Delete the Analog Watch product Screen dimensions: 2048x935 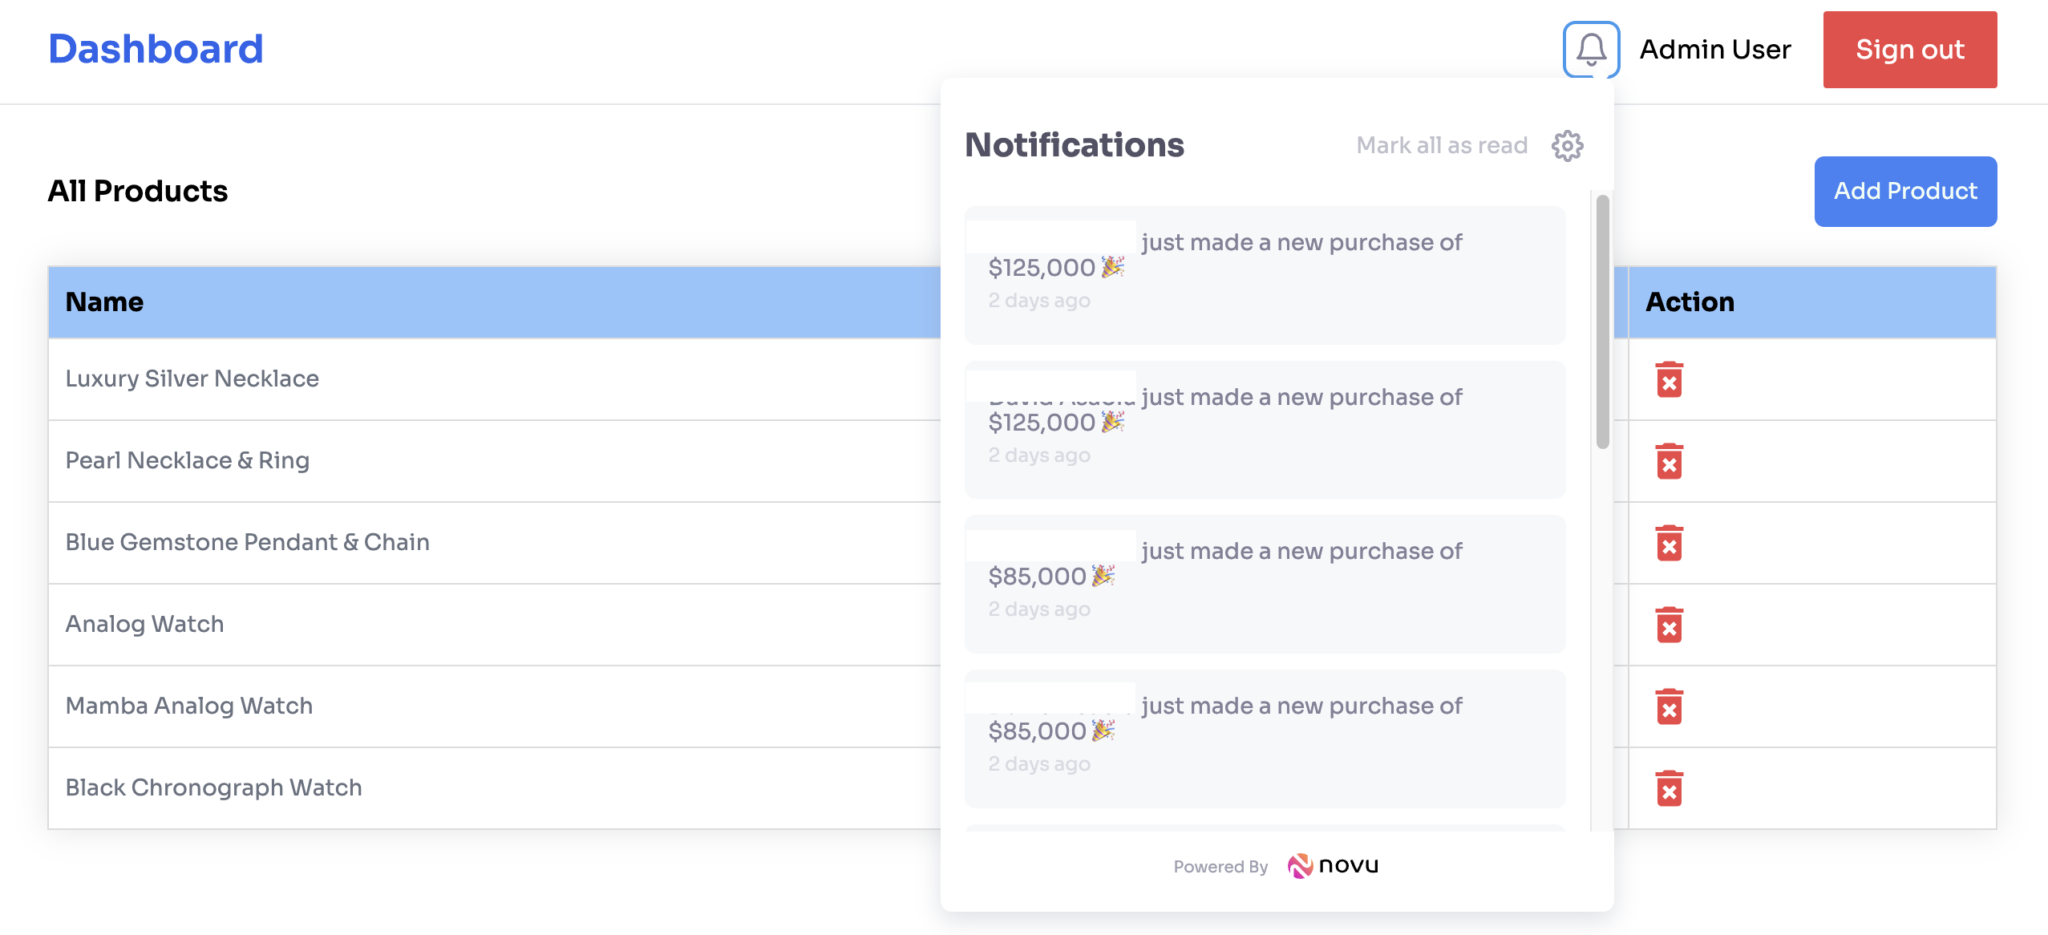tap(1670, 625)
